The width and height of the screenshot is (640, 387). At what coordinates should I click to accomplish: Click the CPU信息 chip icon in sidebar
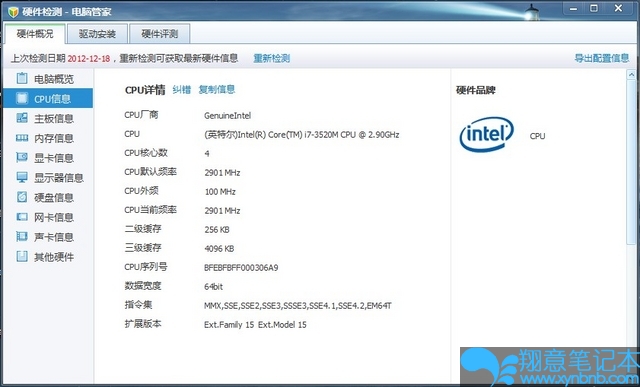pyautogui.click(x=22, y=98)
